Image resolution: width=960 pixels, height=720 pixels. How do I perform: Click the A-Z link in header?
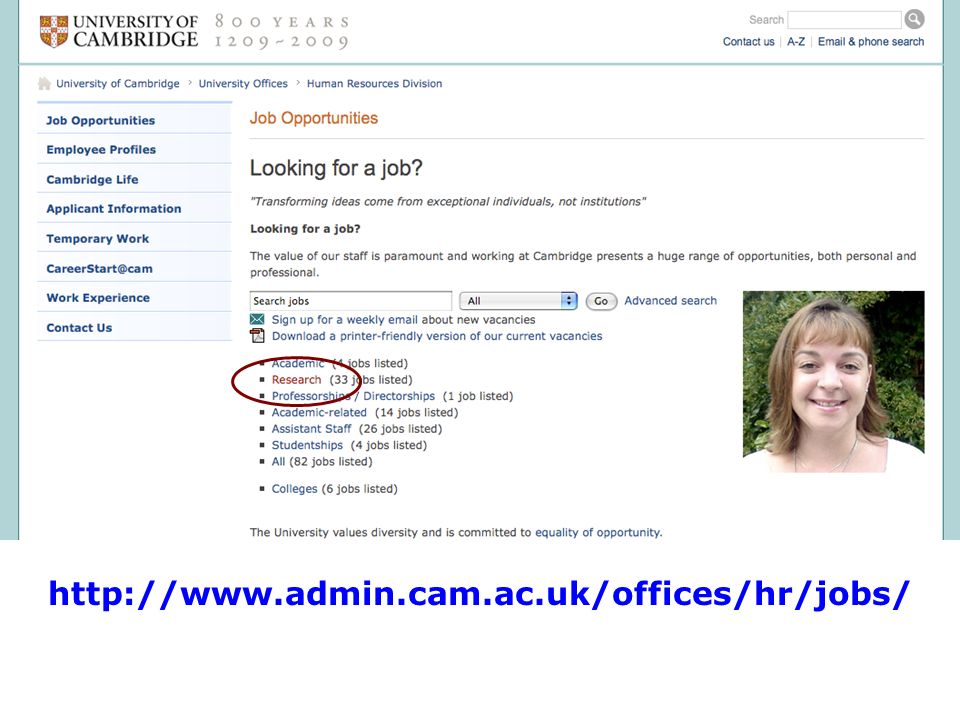click(796, 42)
